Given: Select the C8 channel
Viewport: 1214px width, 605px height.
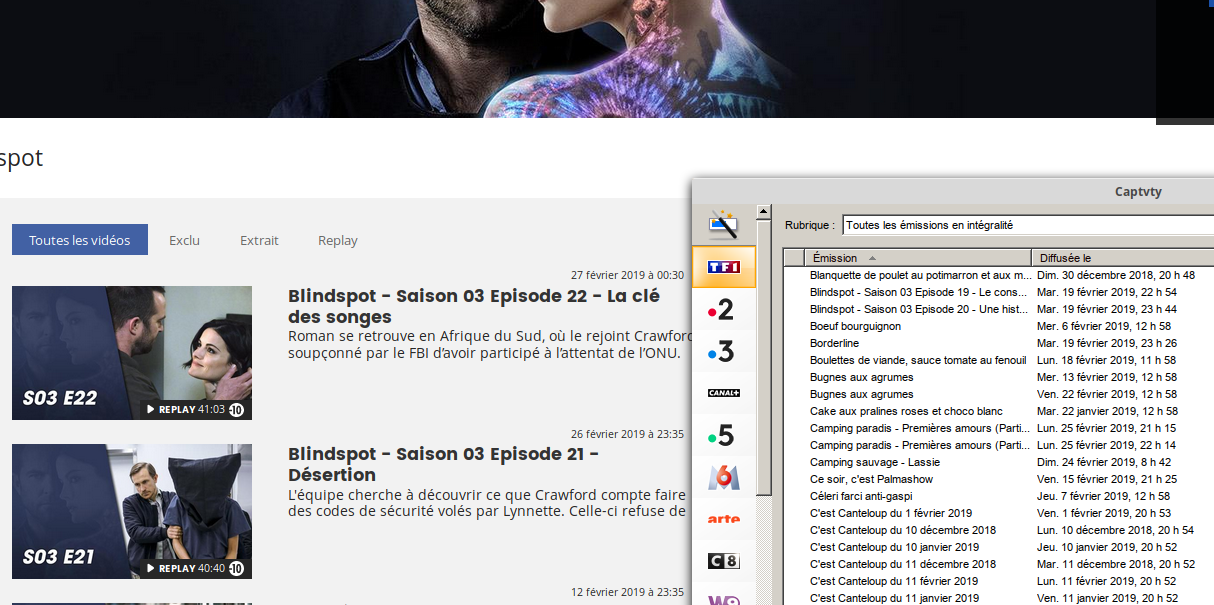Looking at the screenshot, I should click(x=723, y=561).
